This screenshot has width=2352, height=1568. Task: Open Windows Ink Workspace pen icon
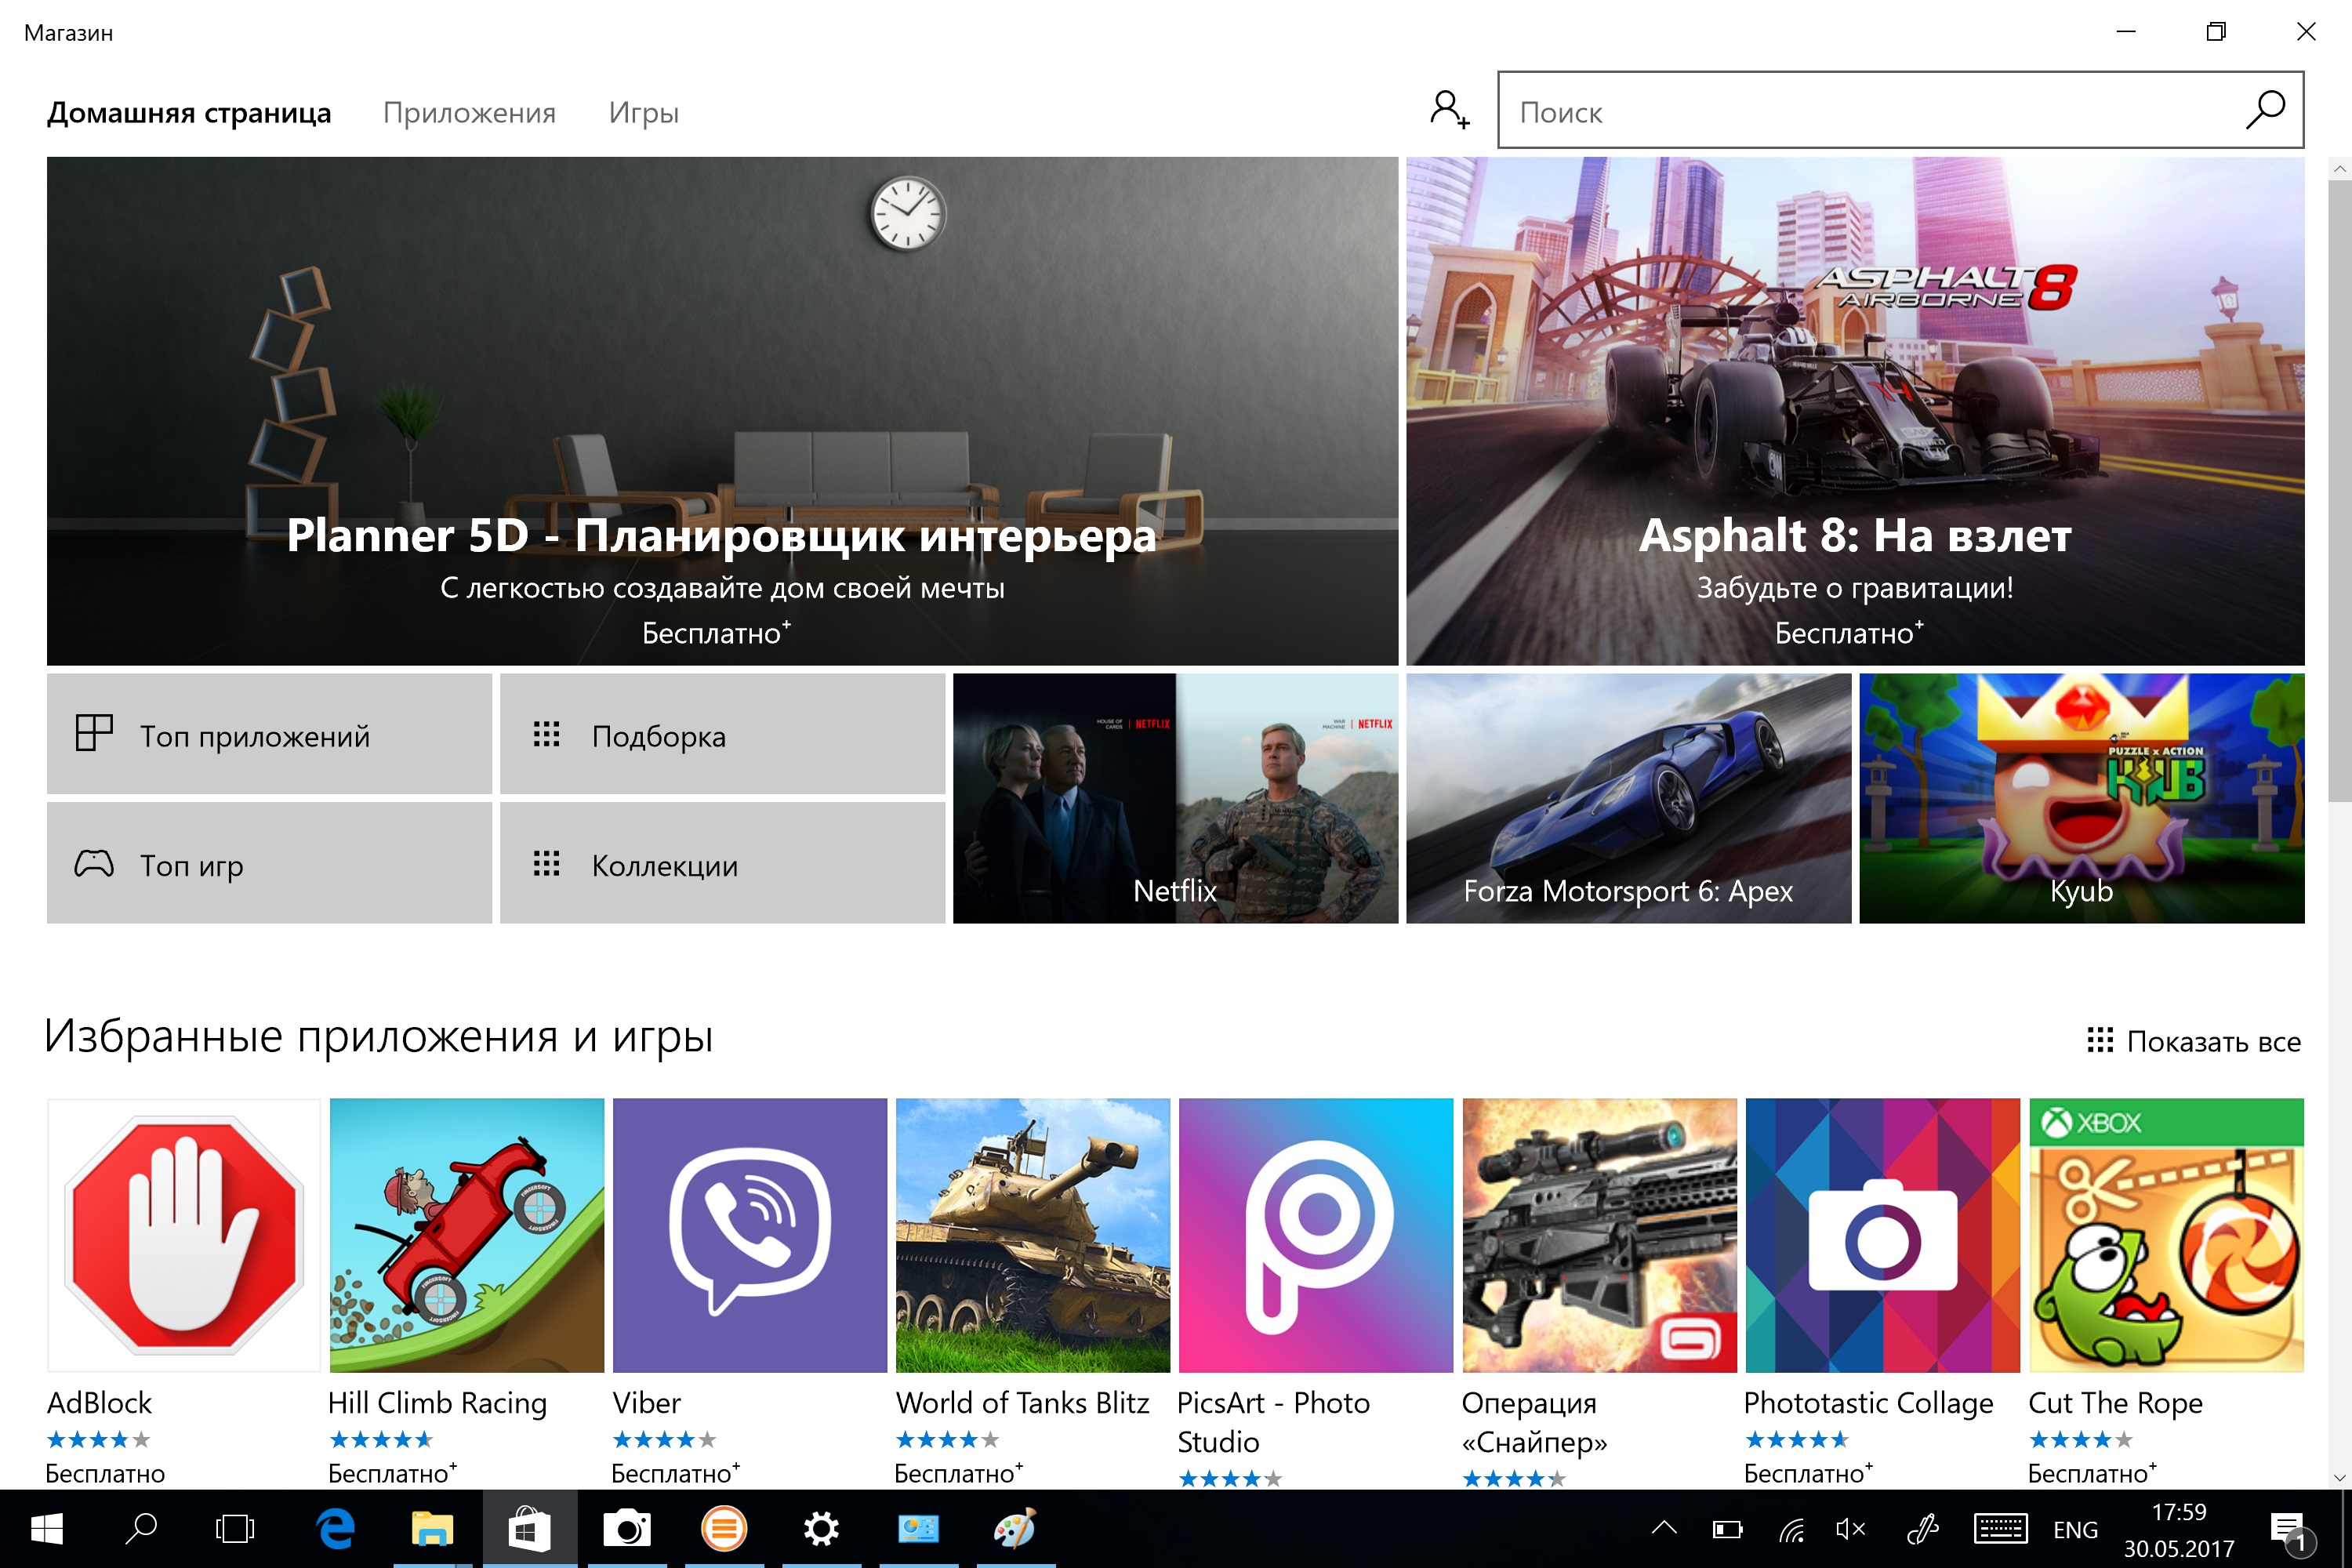click(1922, 1529)
